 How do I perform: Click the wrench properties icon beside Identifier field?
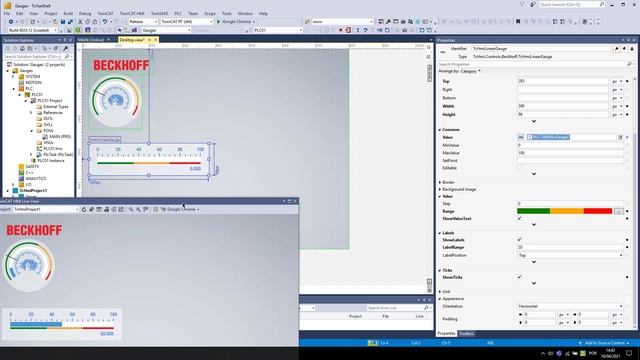click(x=616, y=49)
